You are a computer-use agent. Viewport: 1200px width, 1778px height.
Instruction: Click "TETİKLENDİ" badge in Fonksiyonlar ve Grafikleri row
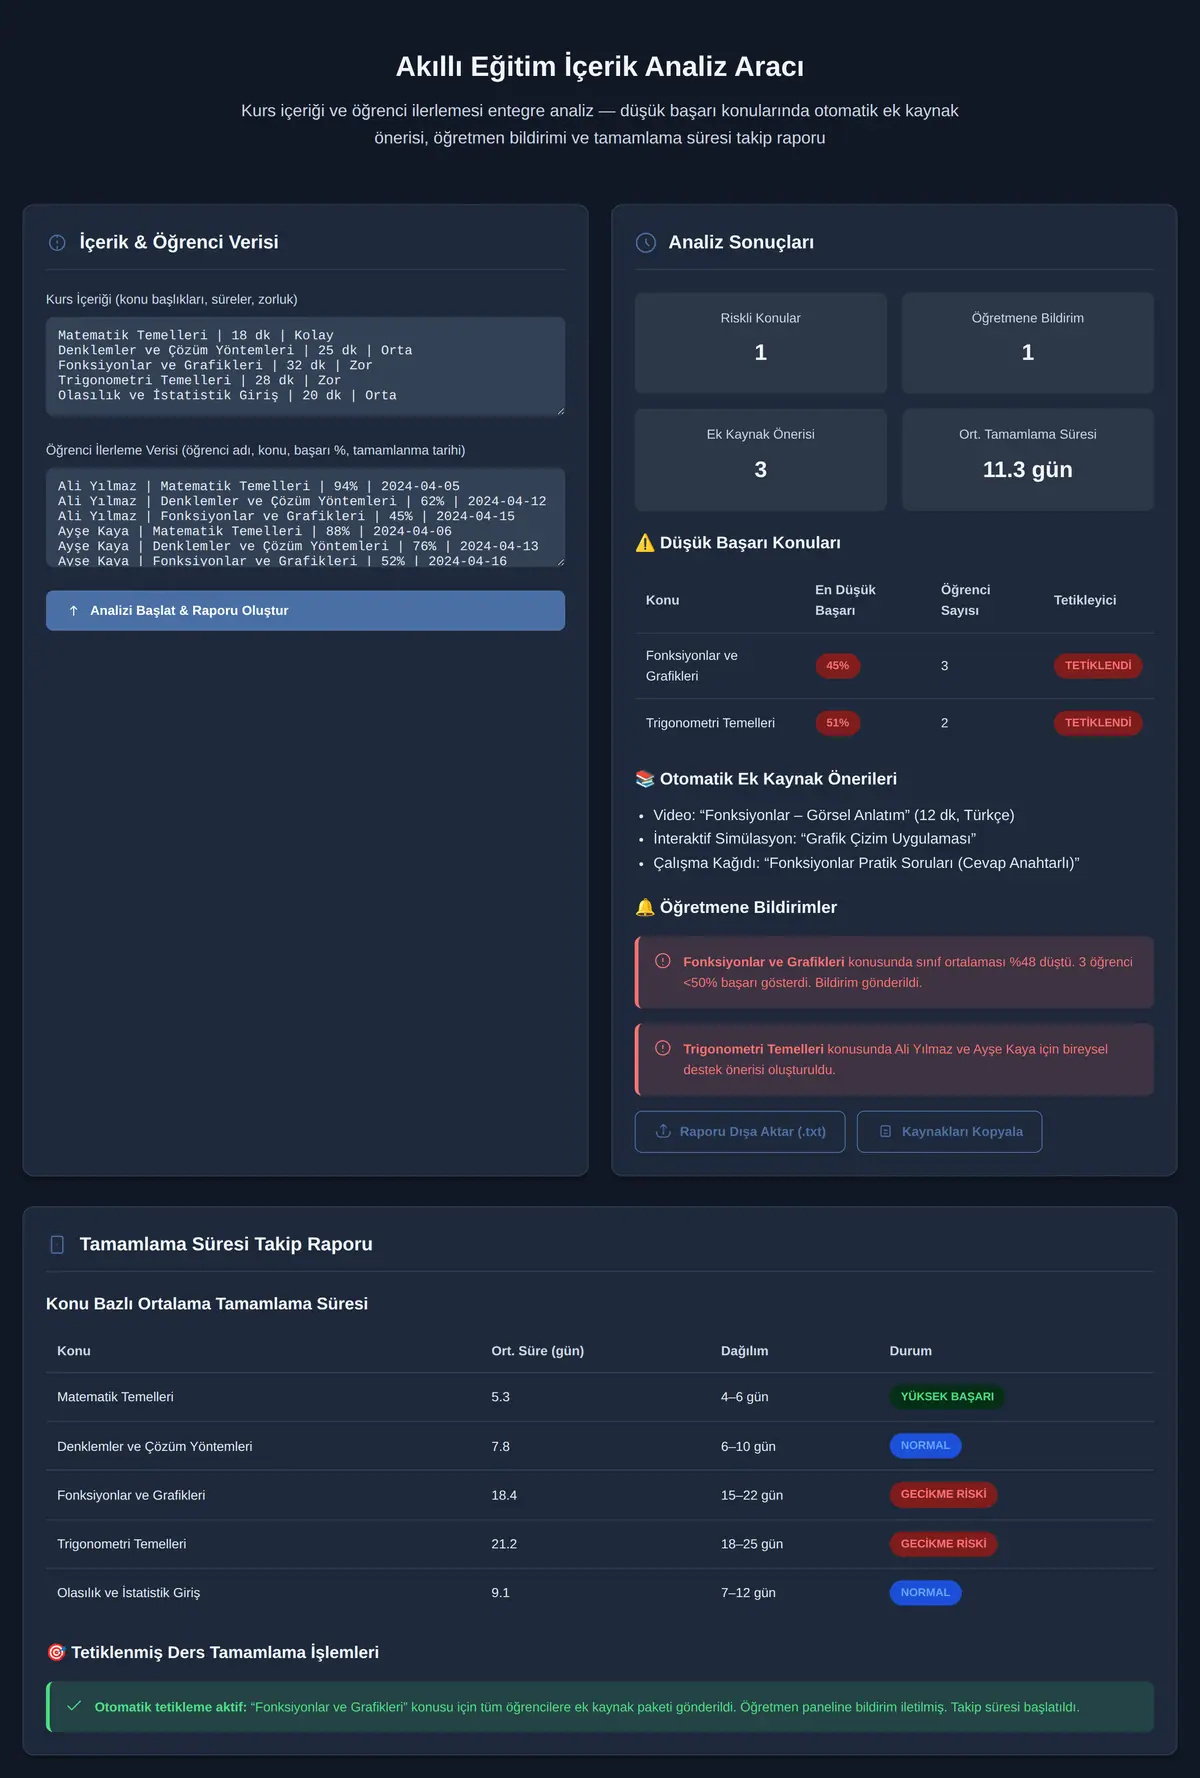click(1098, 666)
